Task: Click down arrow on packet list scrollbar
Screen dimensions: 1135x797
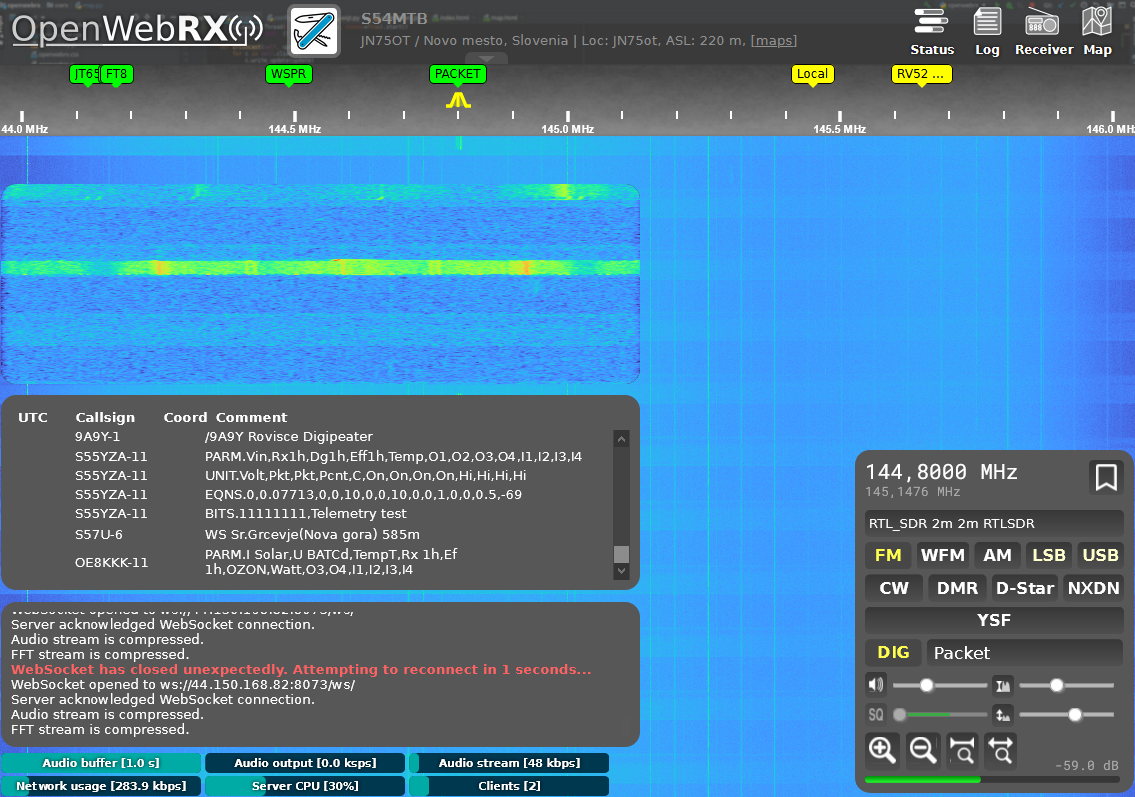Action: (621, 571)
